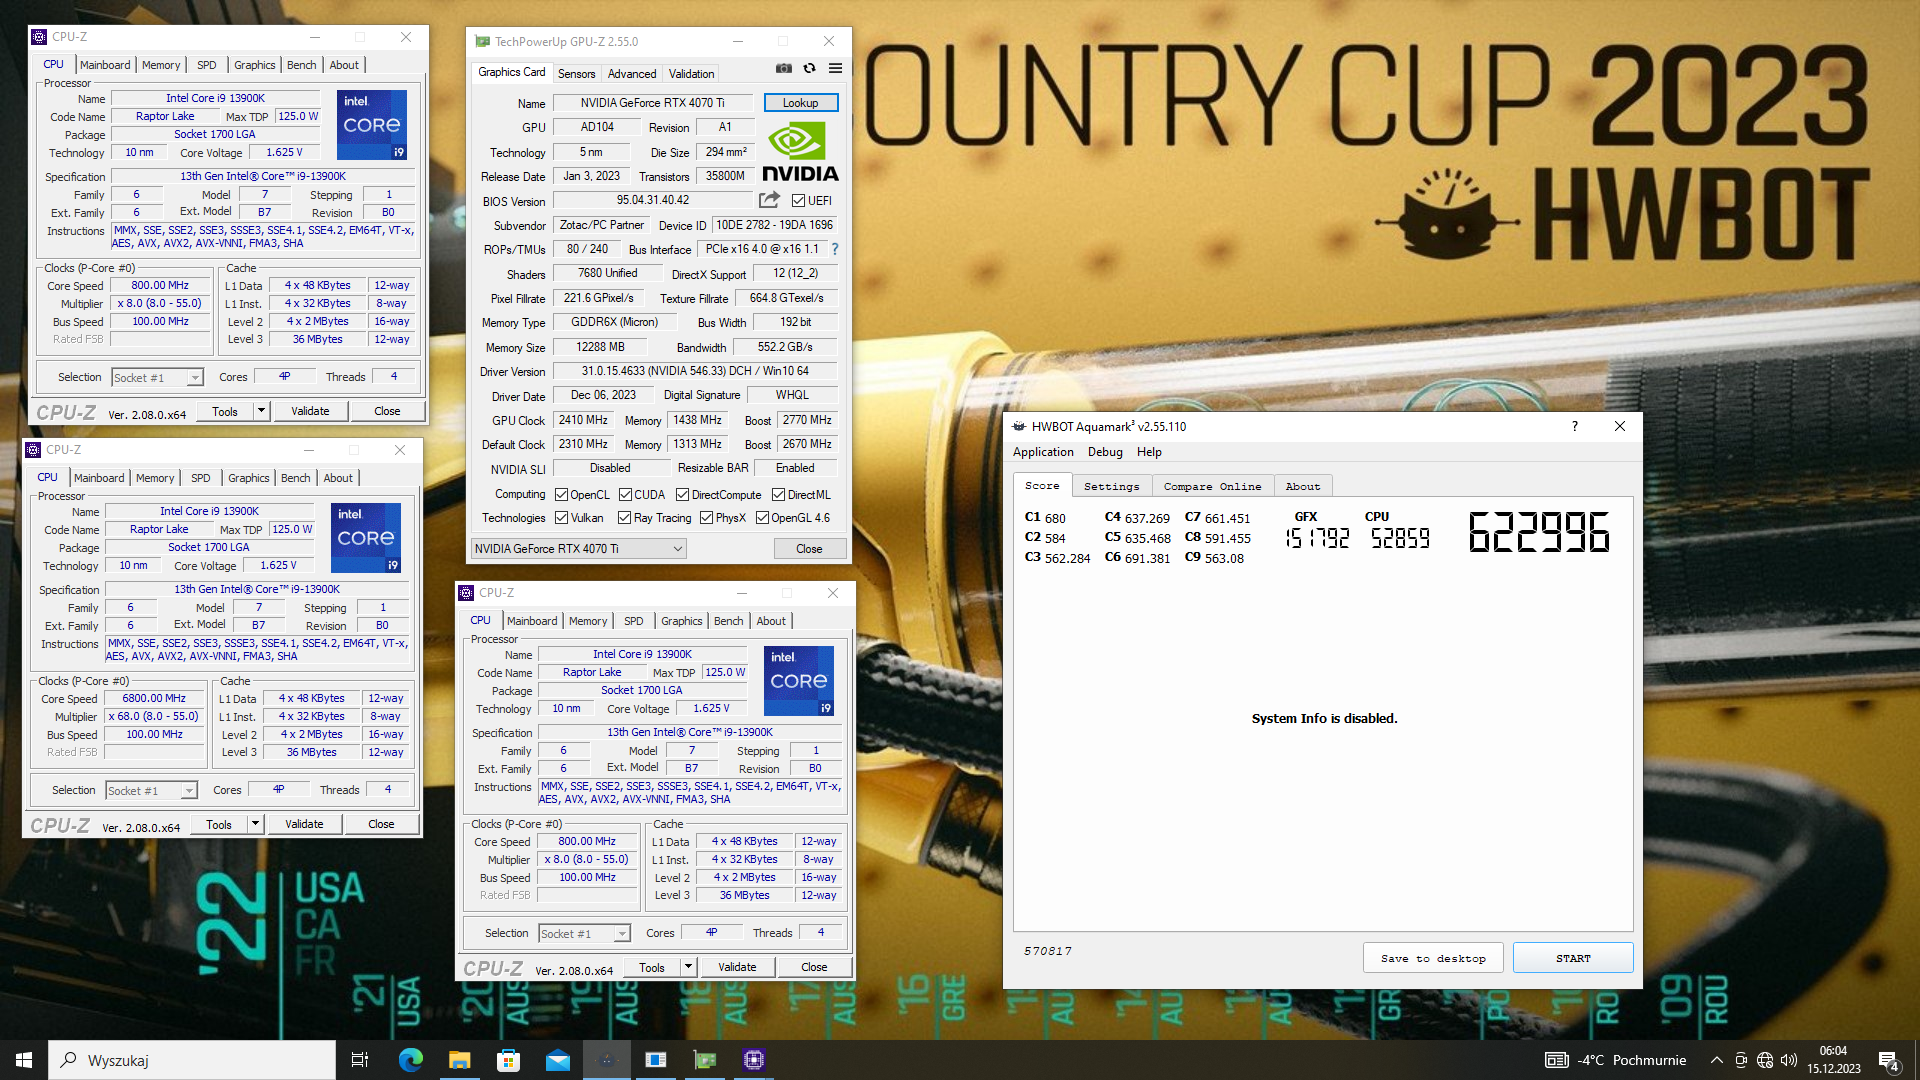
Task: Switch to HWBOT Aquamark taskbar icon
Action: [607, 1060]
